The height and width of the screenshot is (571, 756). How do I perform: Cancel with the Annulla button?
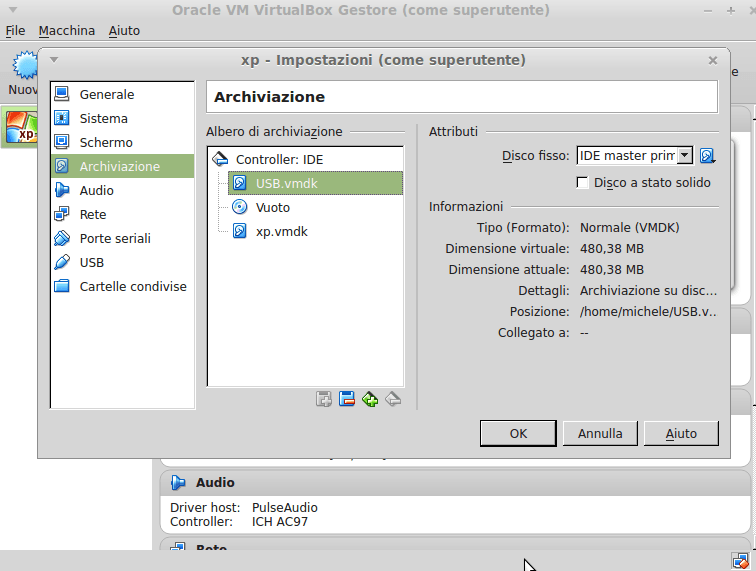click(x=600, y=434)
